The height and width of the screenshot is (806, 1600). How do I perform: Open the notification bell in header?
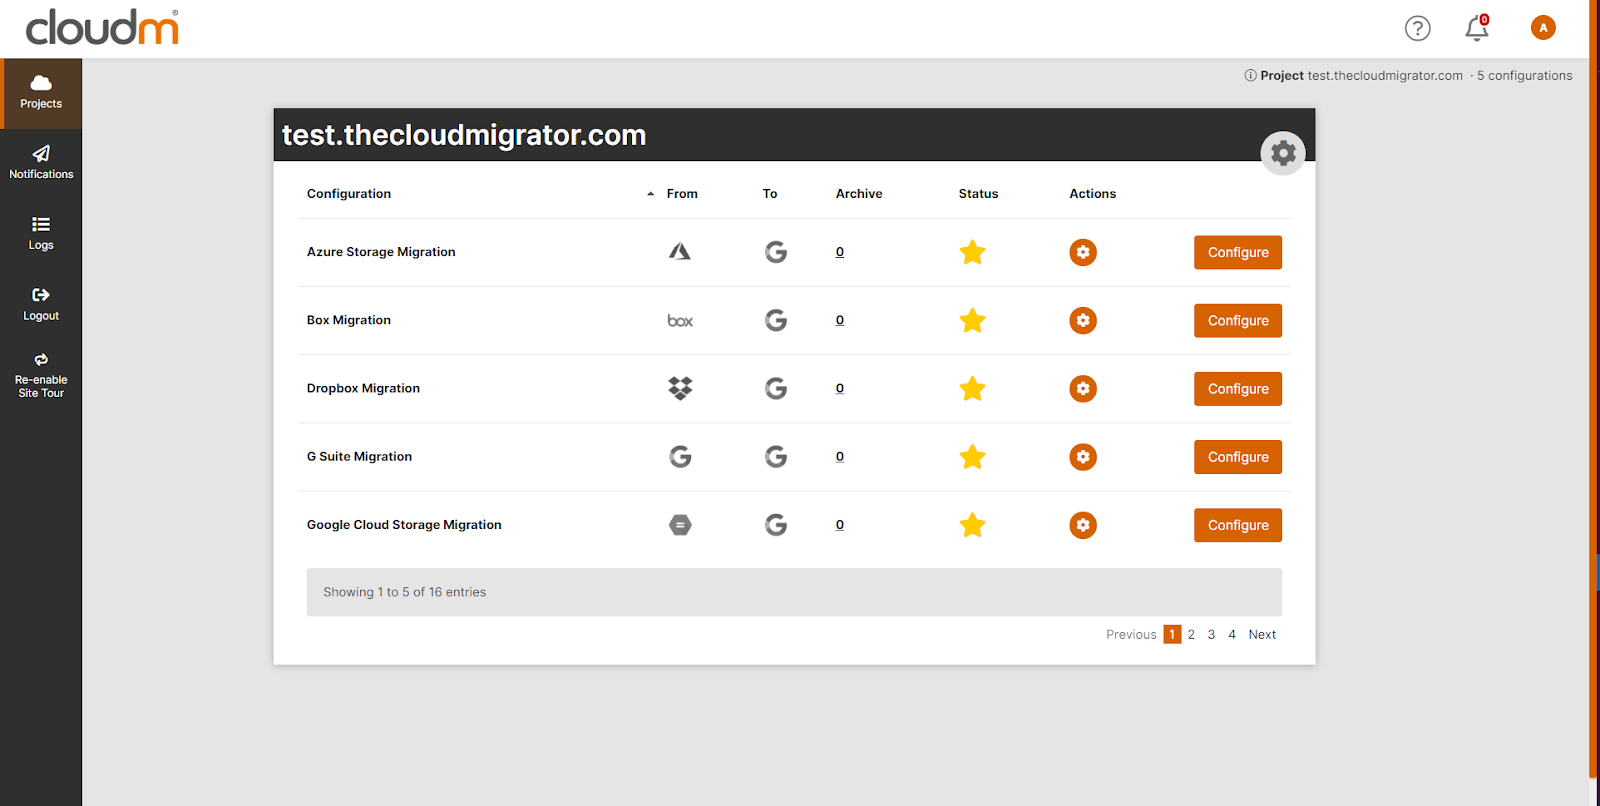[1477, 28]
